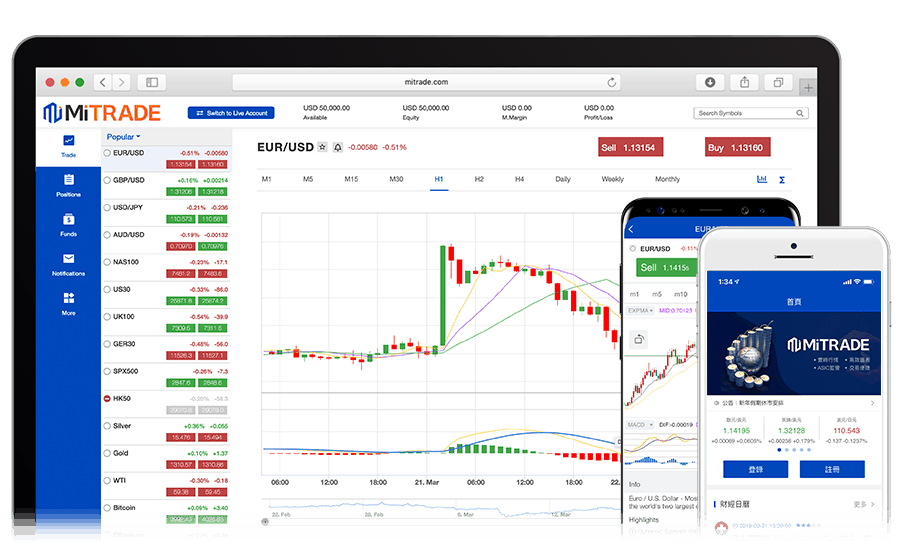Viewport: 900px width, 544px height.
Task: Select GER30 in the popular list
Action: coord(166,349)
